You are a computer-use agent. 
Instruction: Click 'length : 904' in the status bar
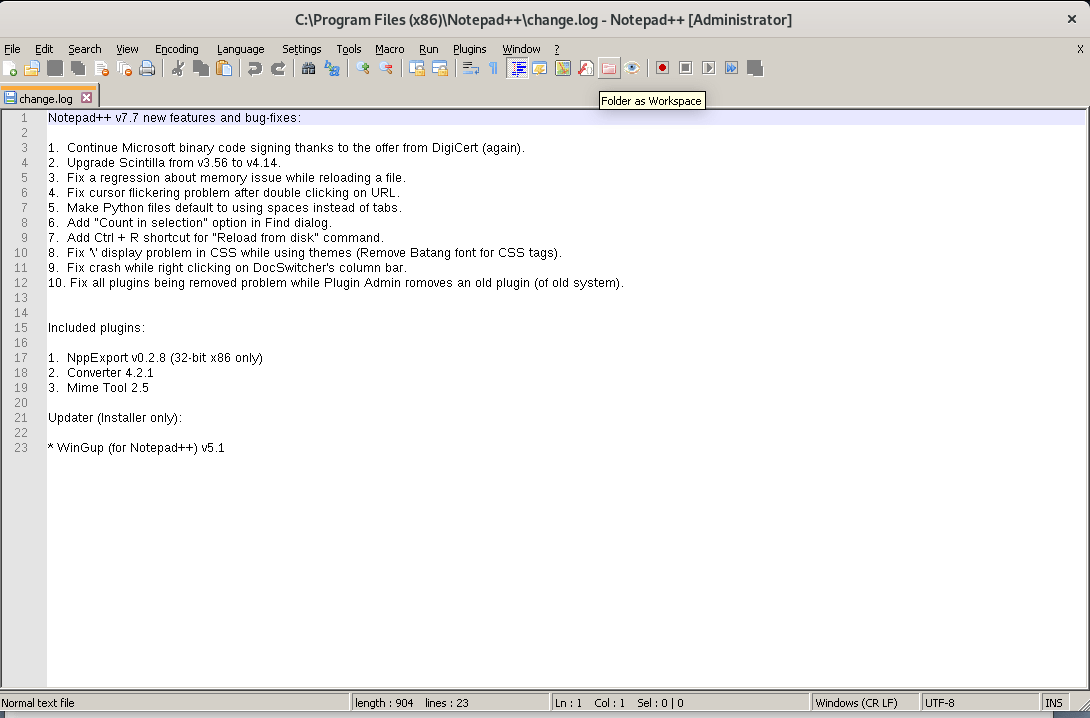tap(384, 703)
